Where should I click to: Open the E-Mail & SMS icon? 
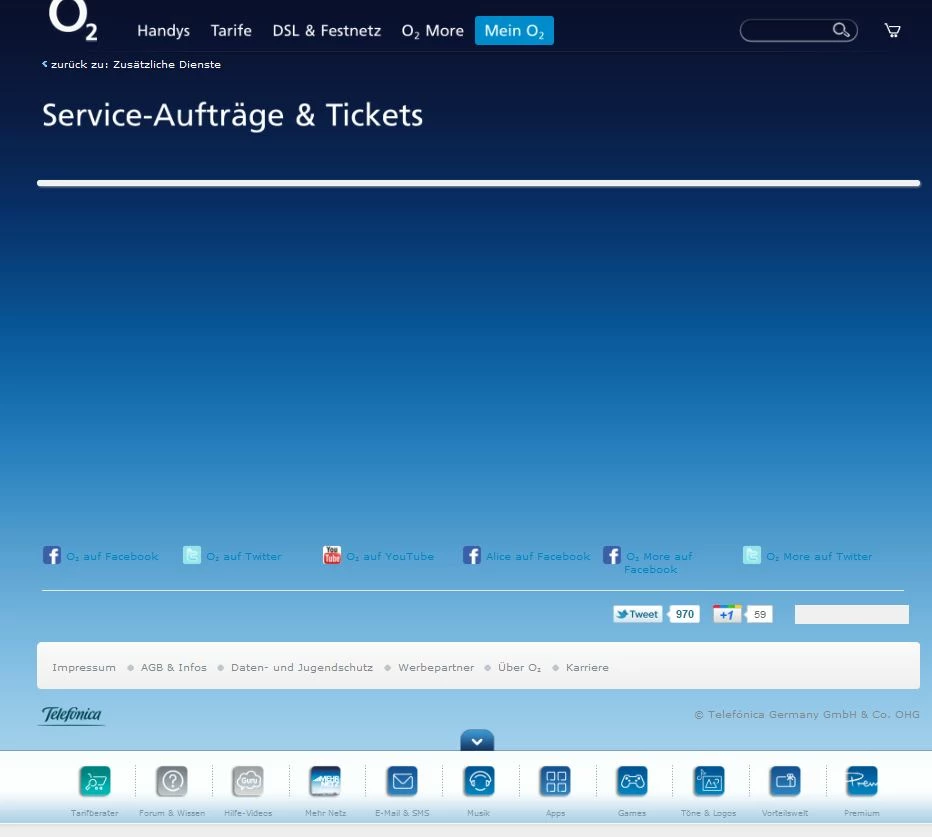pos(402,781)
